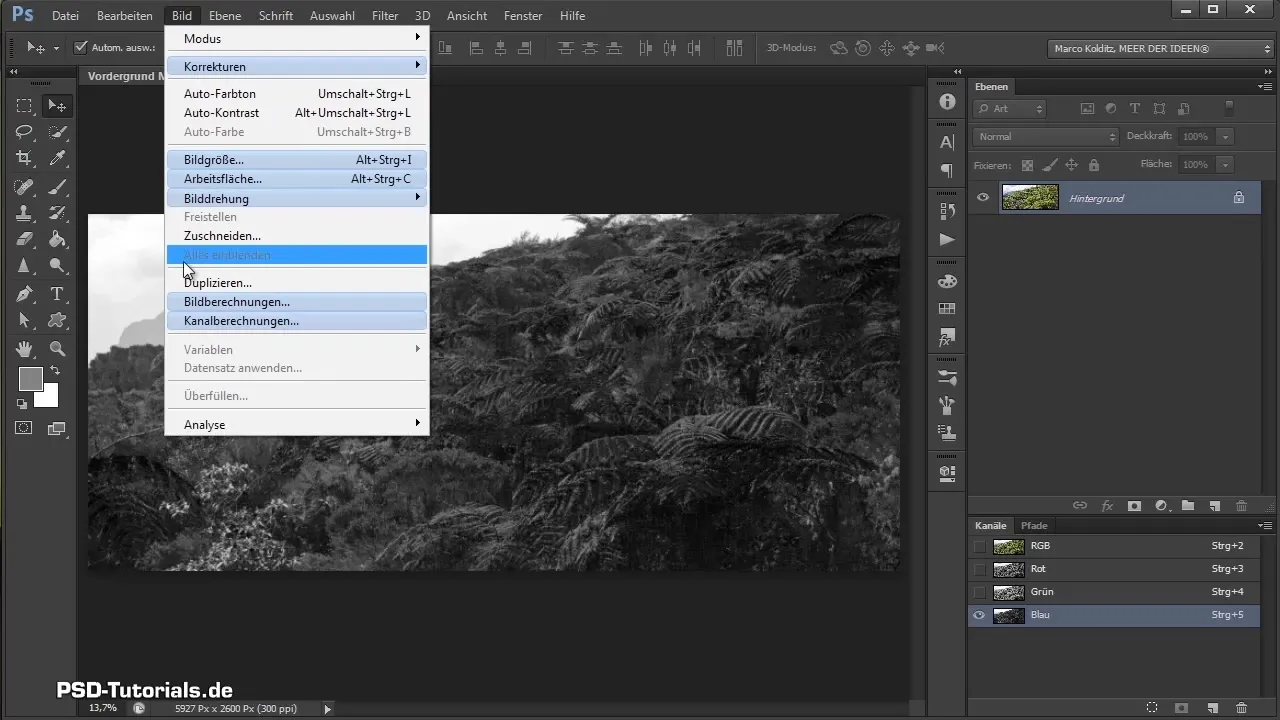The image size is (1280, 720).
Task: Click the Hintergrund layer thumbnail
Action: click(x=1030, y=198)
